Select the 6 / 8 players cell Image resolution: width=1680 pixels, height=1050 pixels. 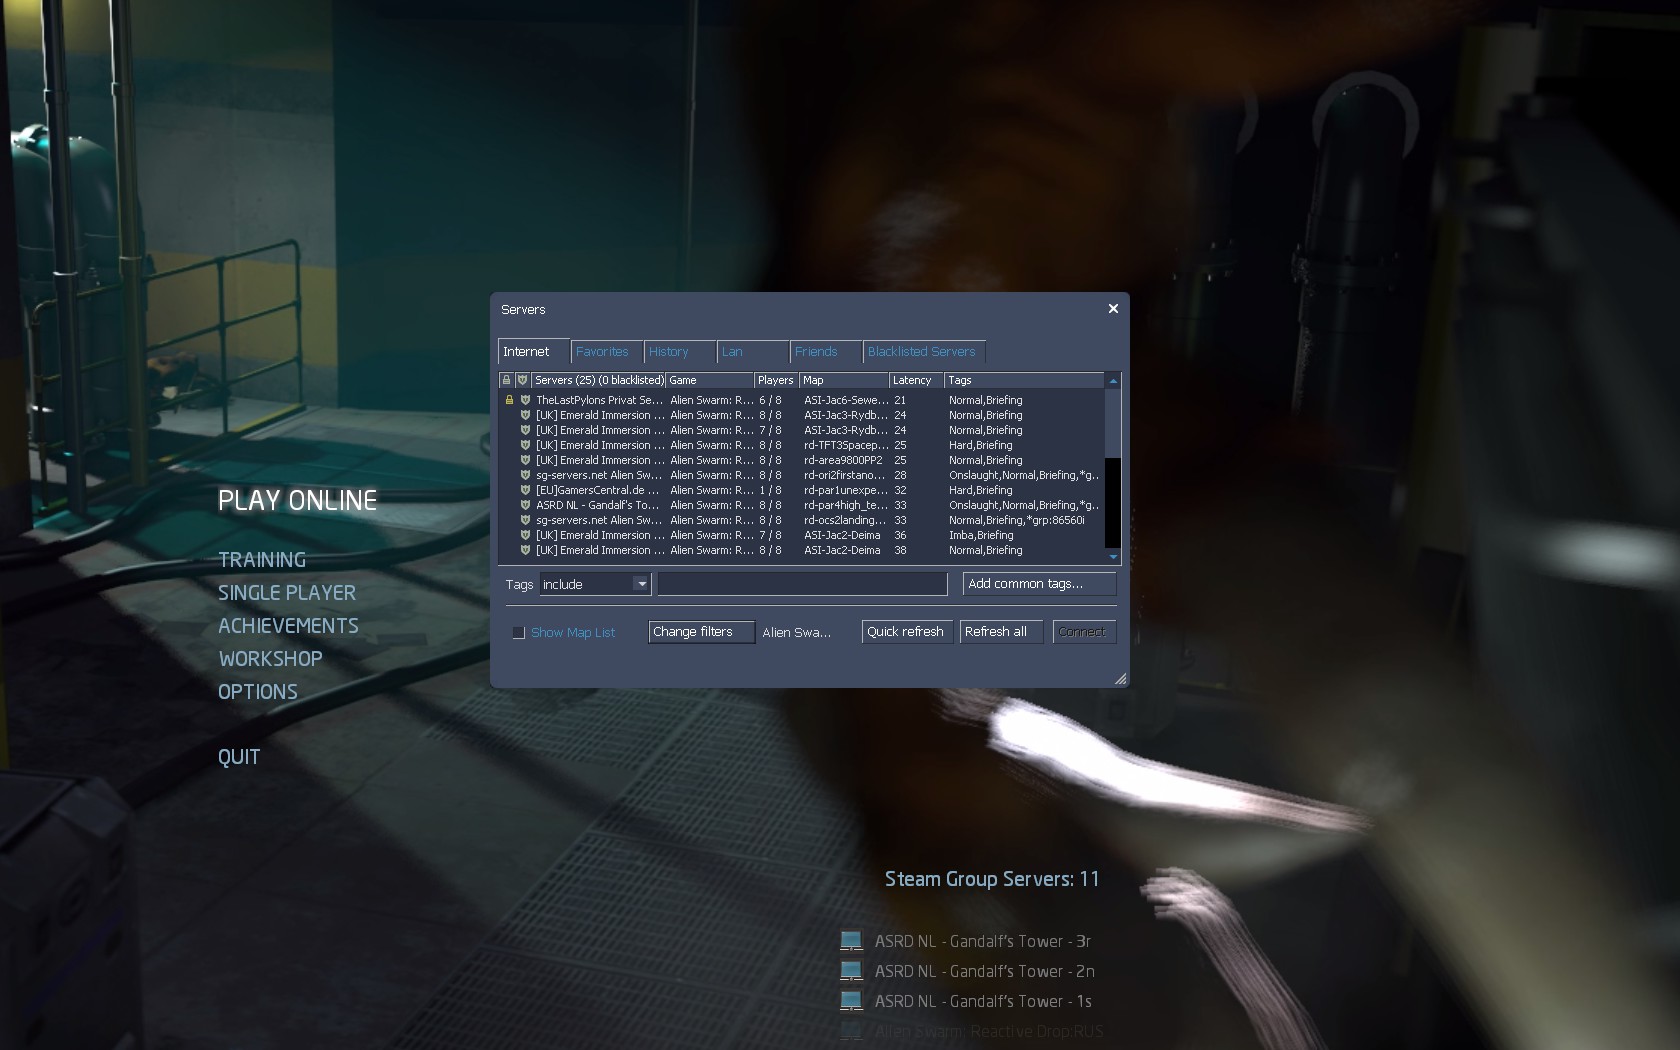[x=770, y=400]
